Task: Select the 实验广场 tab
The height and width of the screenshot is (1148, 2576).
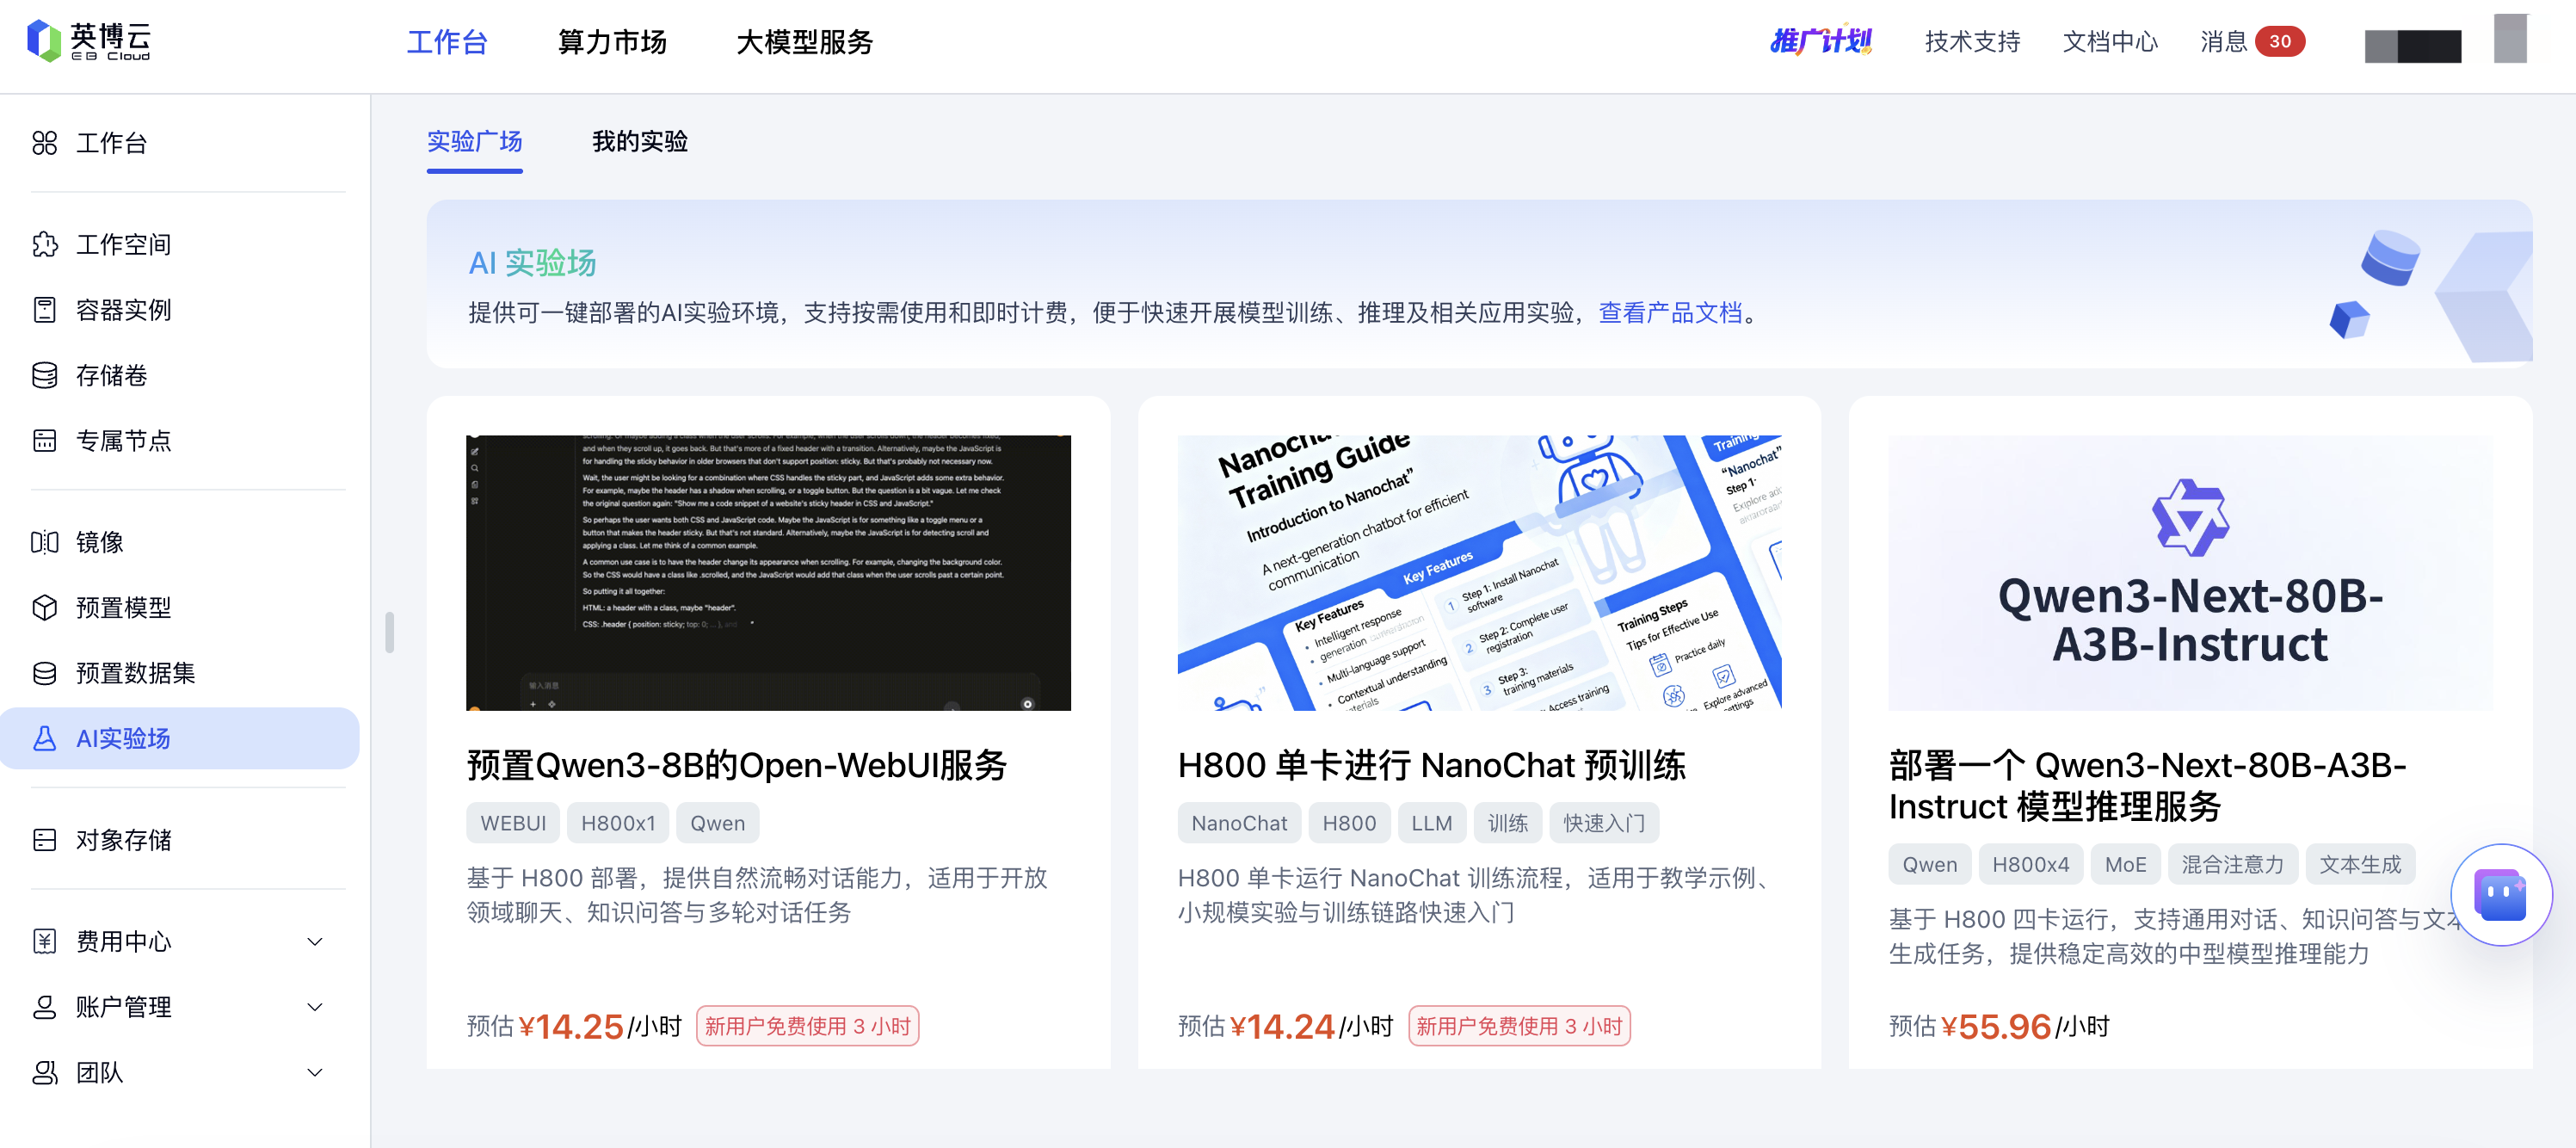Action: point(474,142)
